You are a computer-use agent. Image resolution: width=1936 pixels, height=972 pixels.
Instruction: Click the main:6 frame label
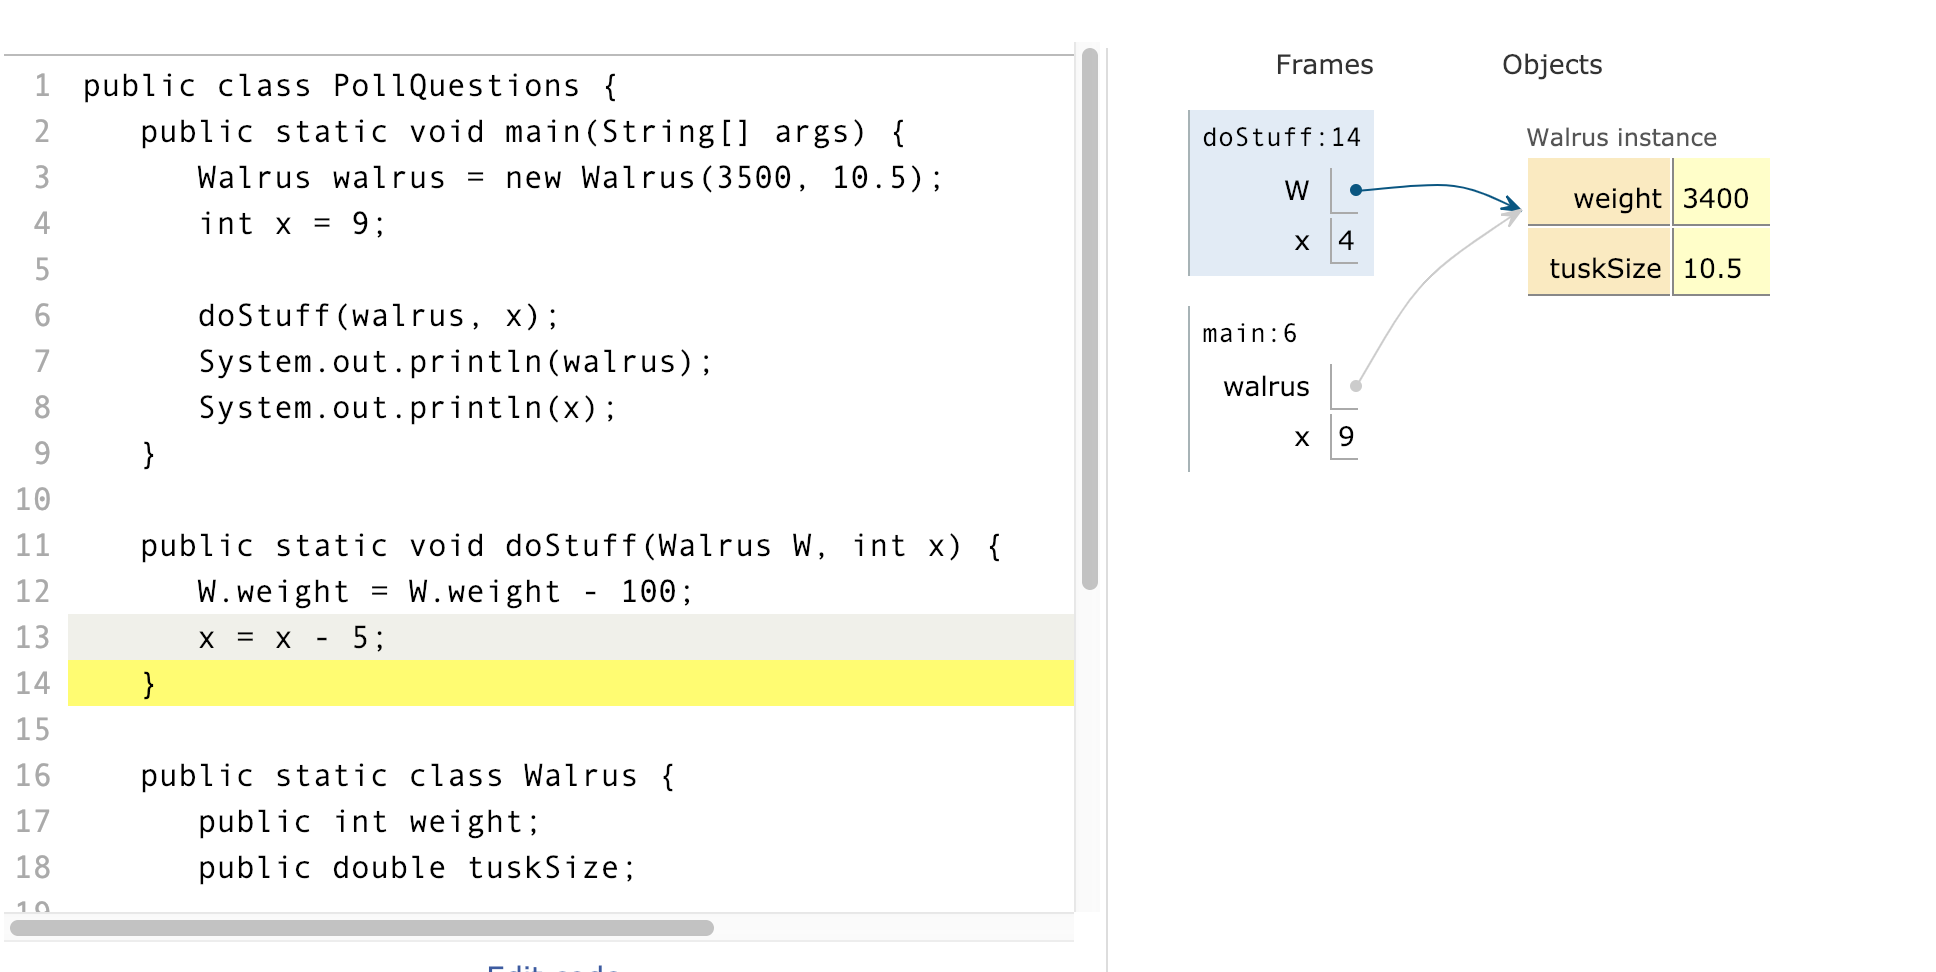tap(1248, 333)
